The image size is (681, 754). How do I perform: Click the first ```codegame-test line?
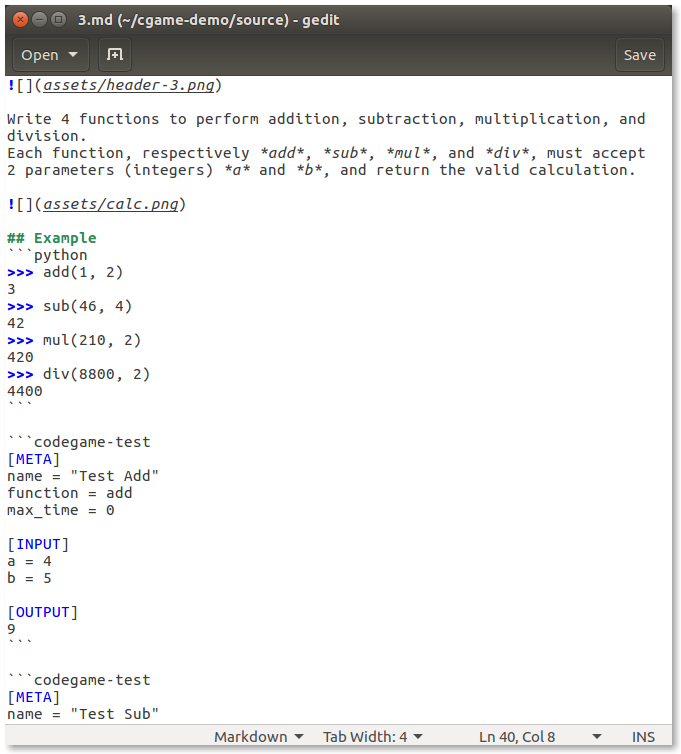(x=79, y=442)
